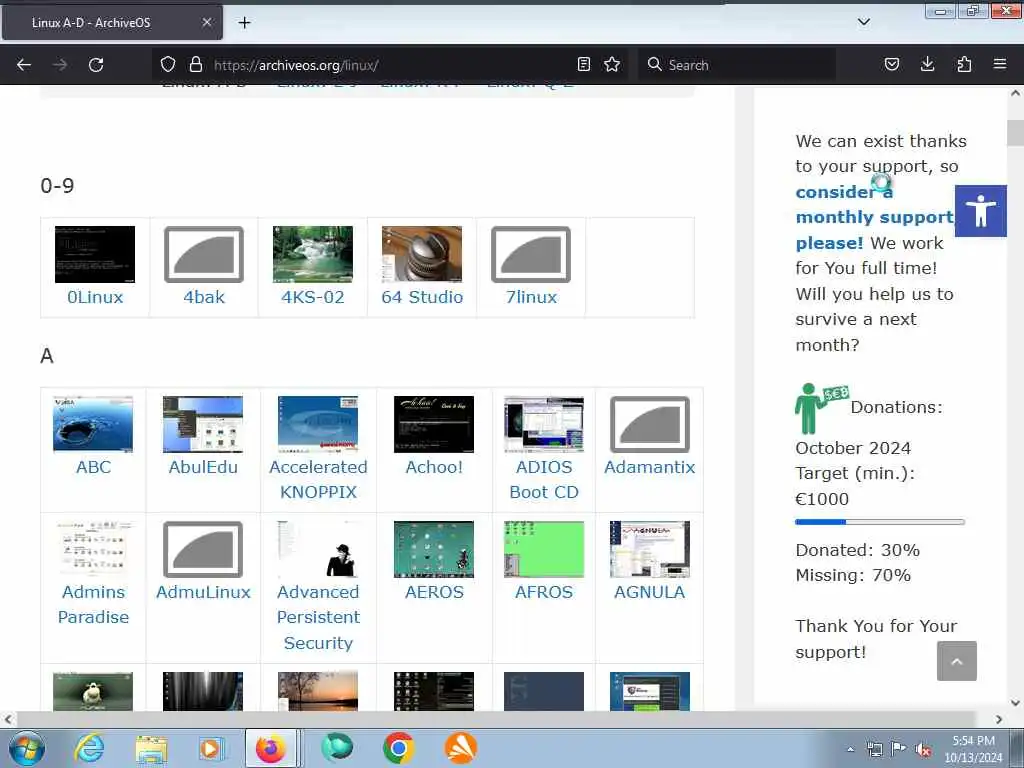Click the Achoo! screenshot thumbnail
The height and width of the screenshot is (768, 1024).
pyautogui.click(x=434, y=424)
